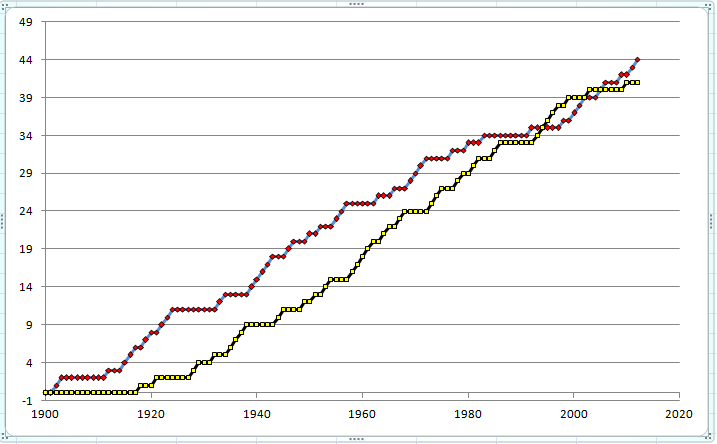Click the right-middle chart sizing handle
Image resolution: width=717 pixels, height=444 pixels.
coord(712,221)
